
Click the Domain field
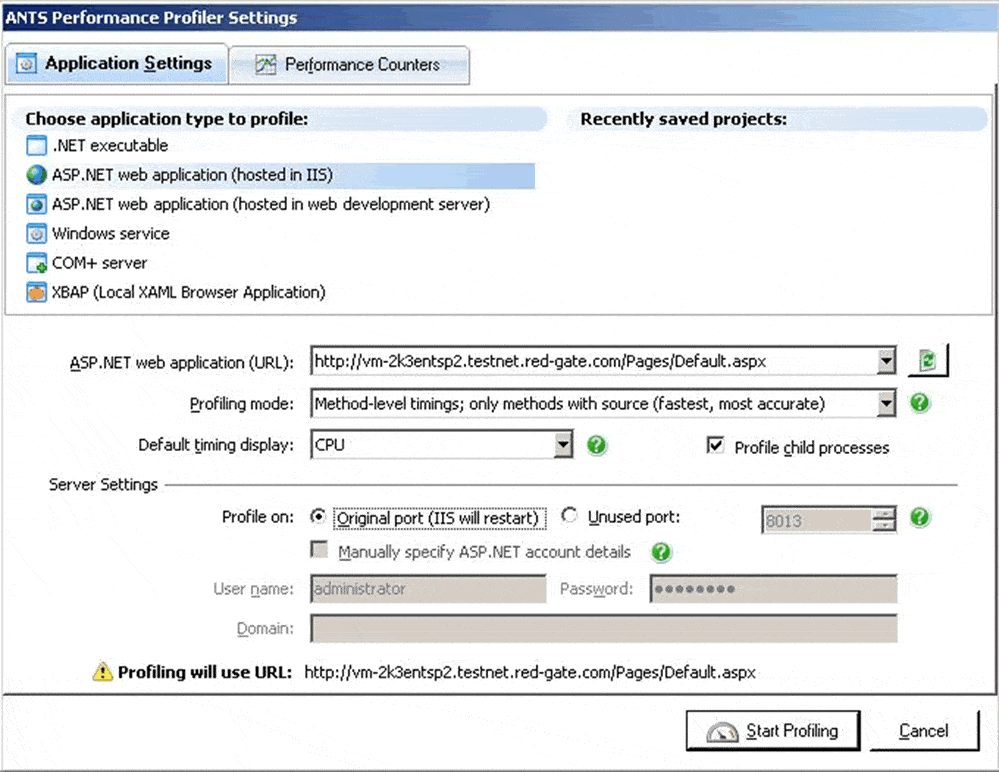click(x=604, y=628)
